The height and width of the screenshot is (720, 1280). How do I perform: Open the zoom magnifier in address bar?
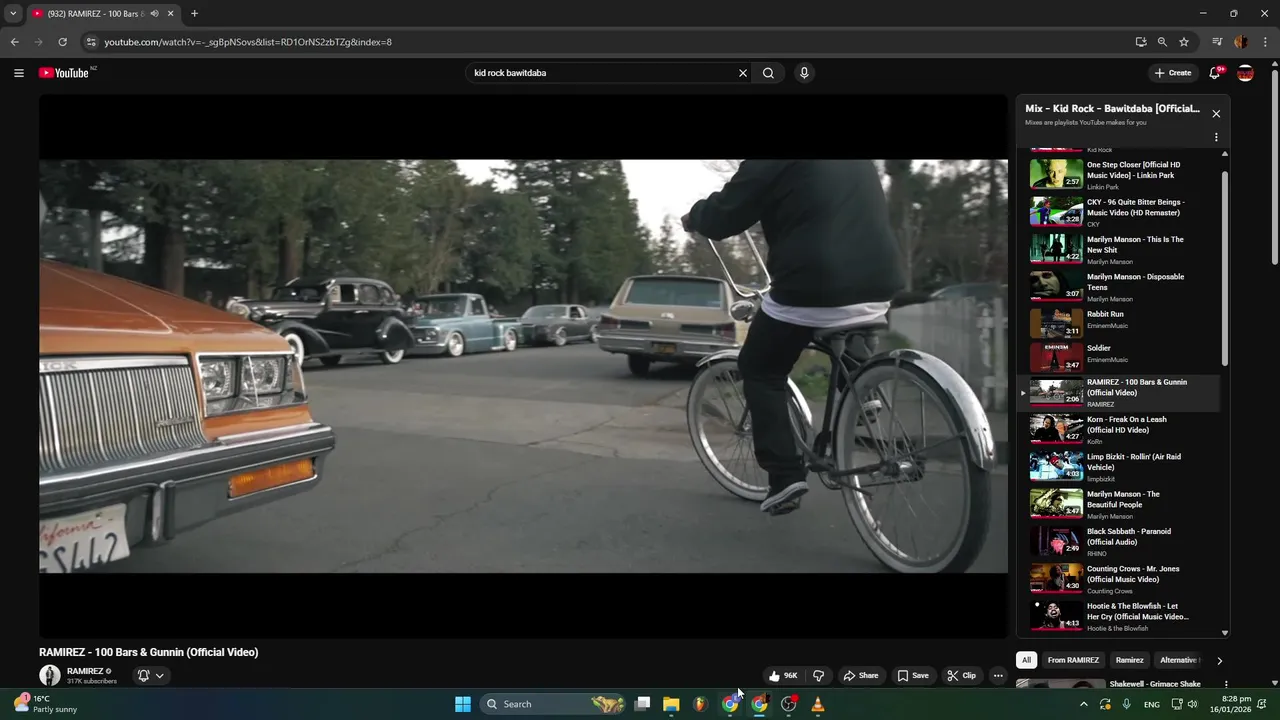[1162, 42]
